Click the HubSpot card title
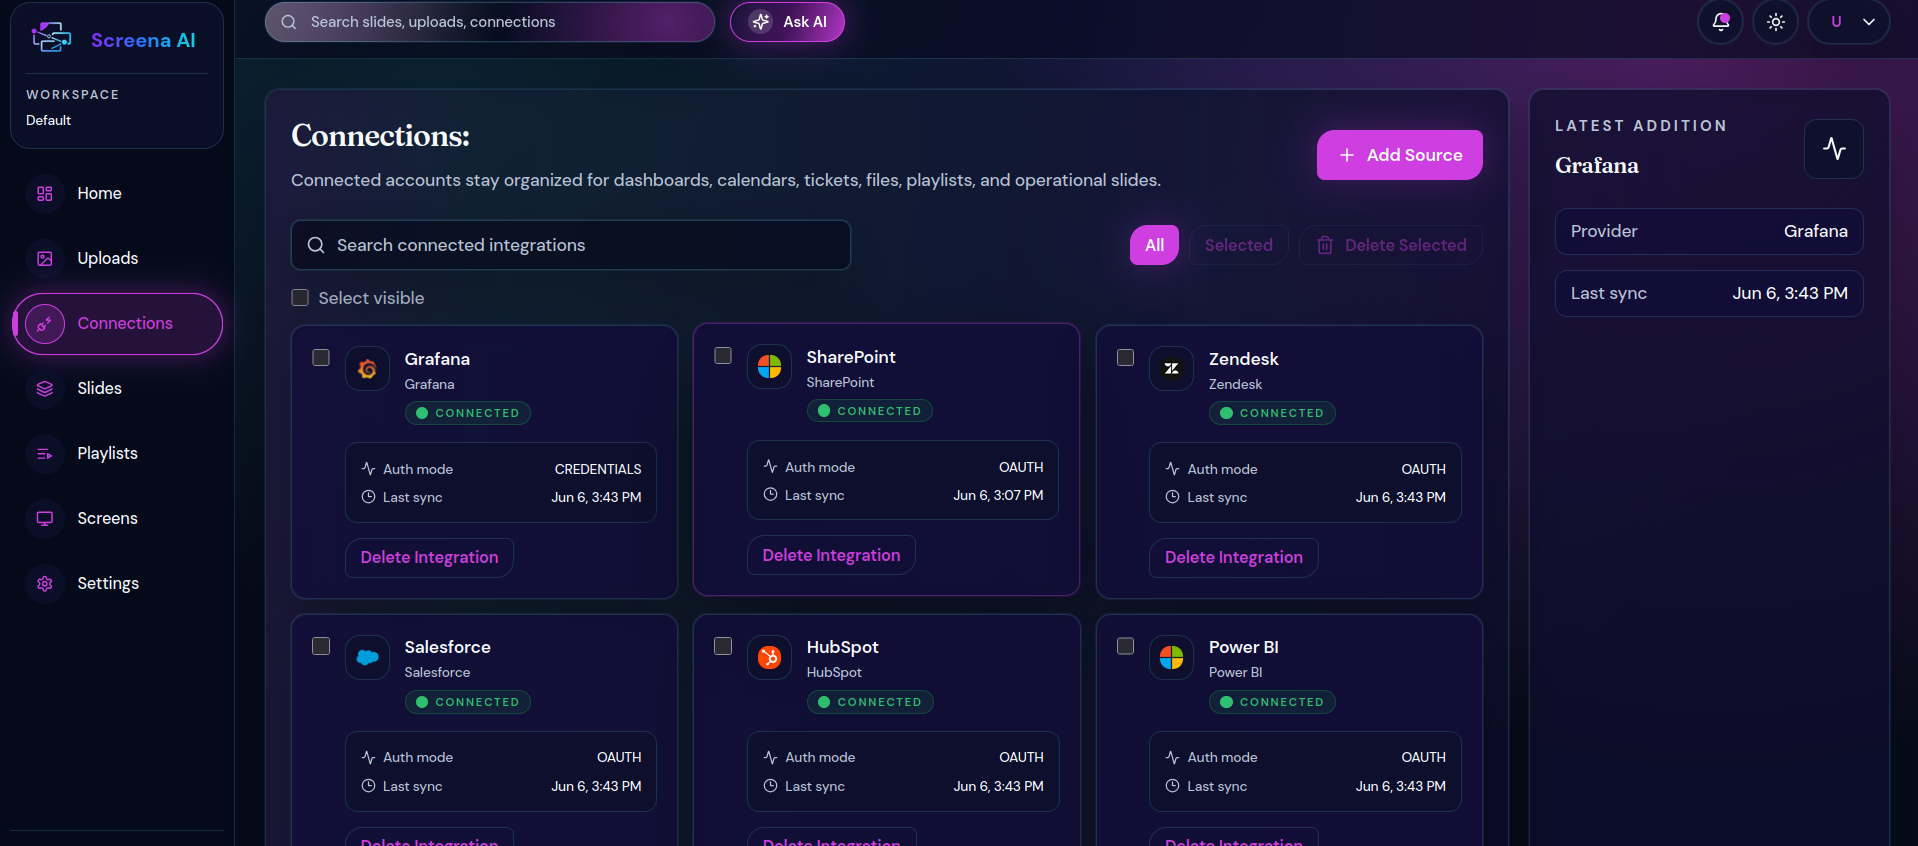Viewport: 1918px width, 846px height. pyautogui.click(x=843, y=647)
